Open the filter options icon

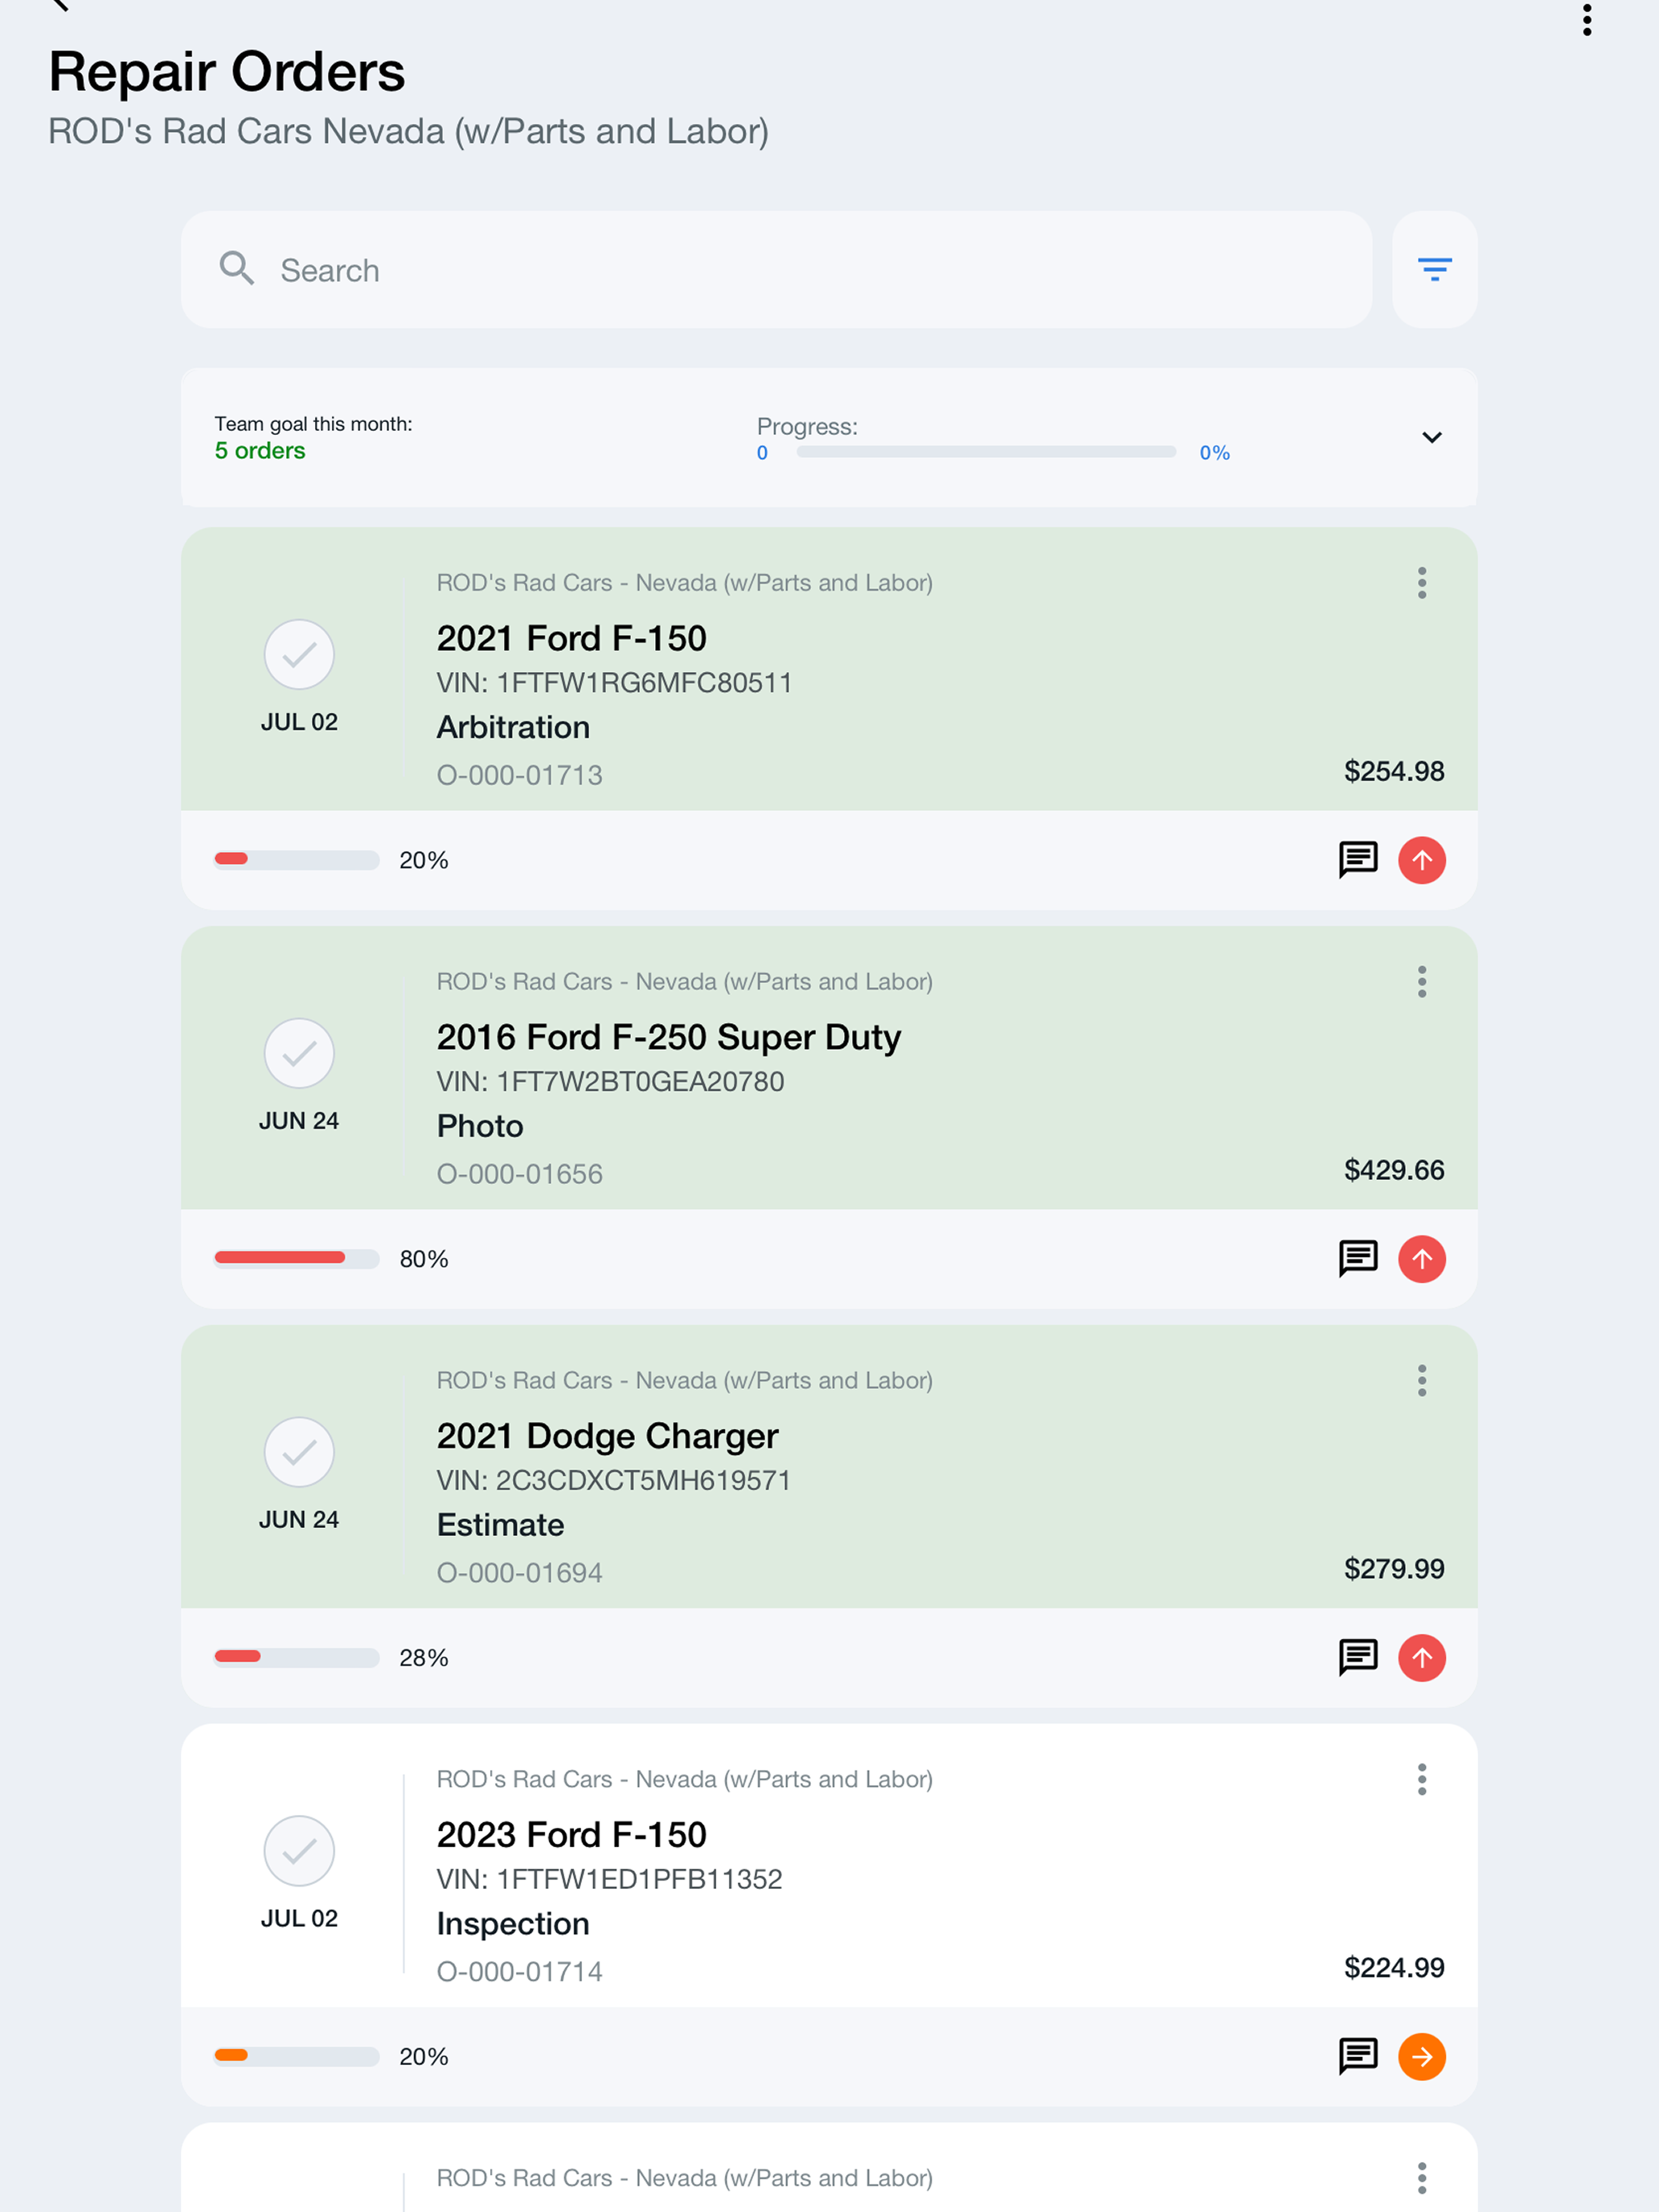[x=1434, y=269]
